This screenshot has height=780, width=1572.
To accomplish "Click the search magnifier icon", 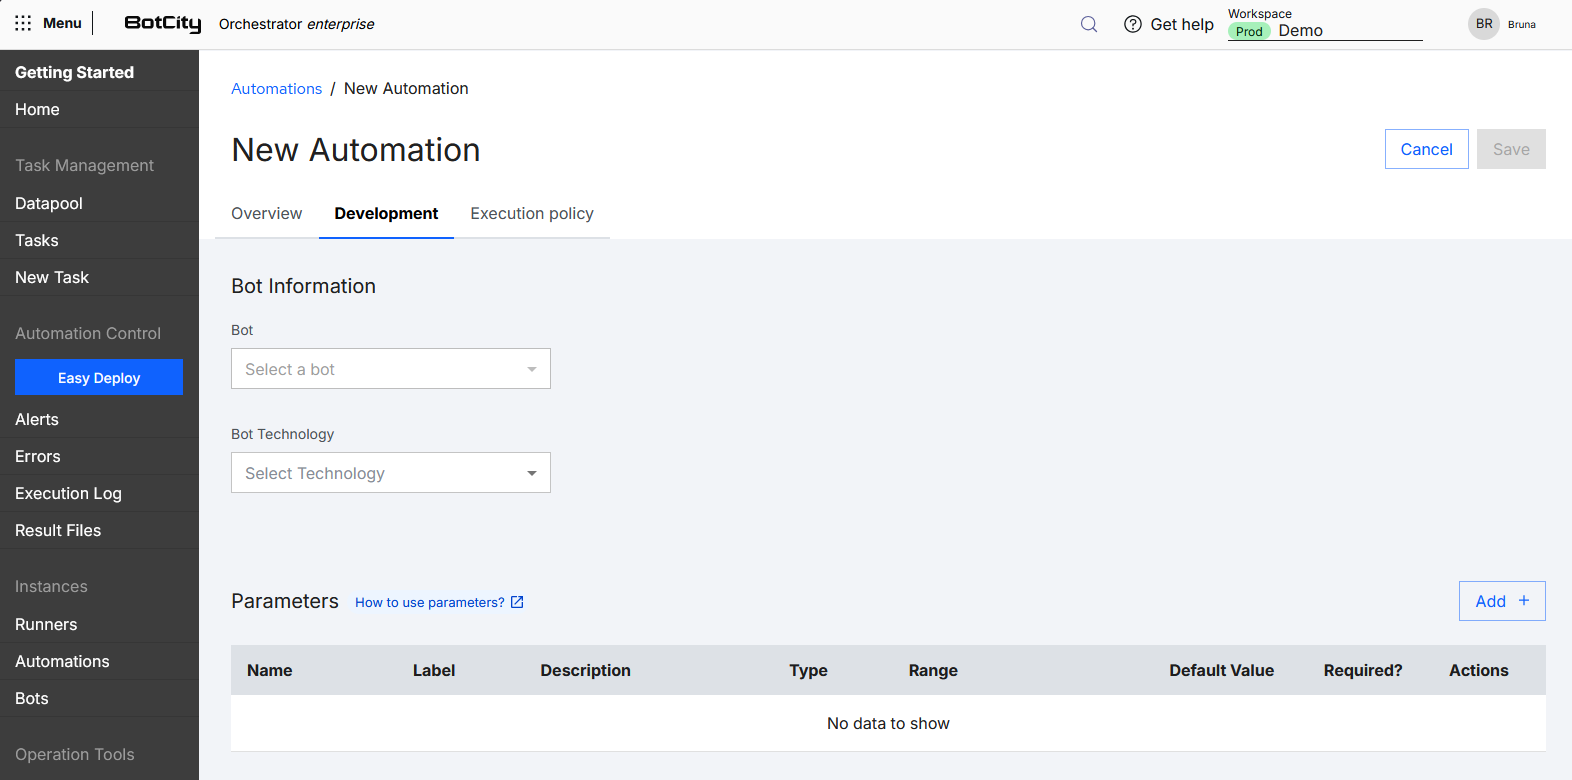I will (1089, 24).
